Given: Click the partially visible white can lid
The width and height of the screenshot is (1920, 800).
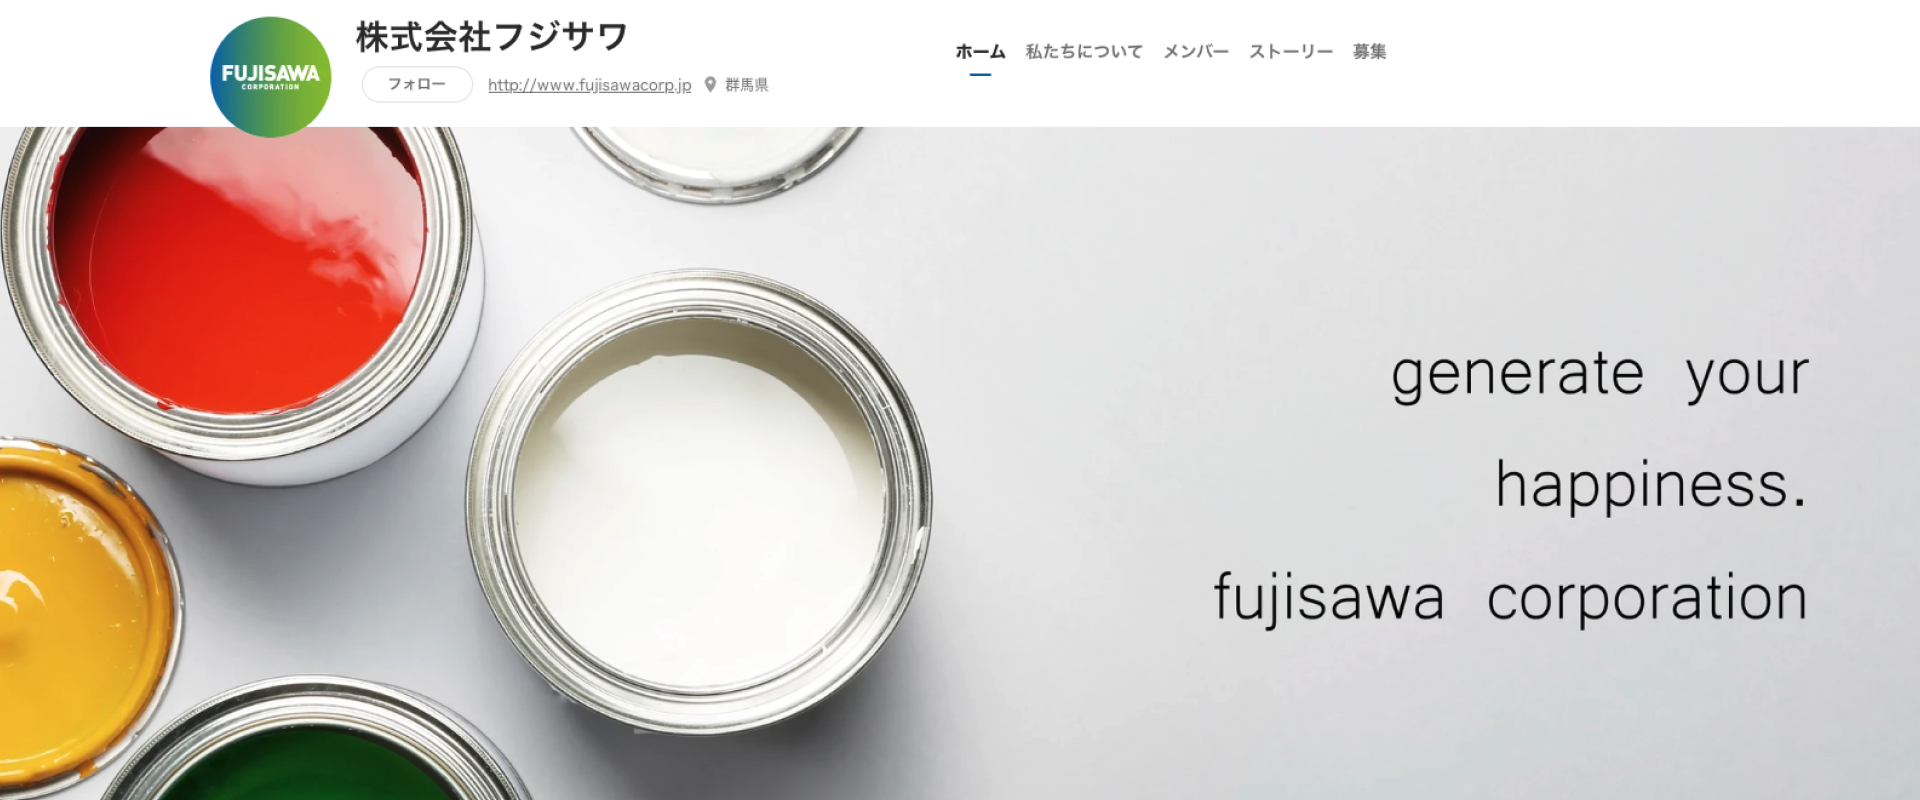Looking at the screenshot, I should [x=720, y=160].
